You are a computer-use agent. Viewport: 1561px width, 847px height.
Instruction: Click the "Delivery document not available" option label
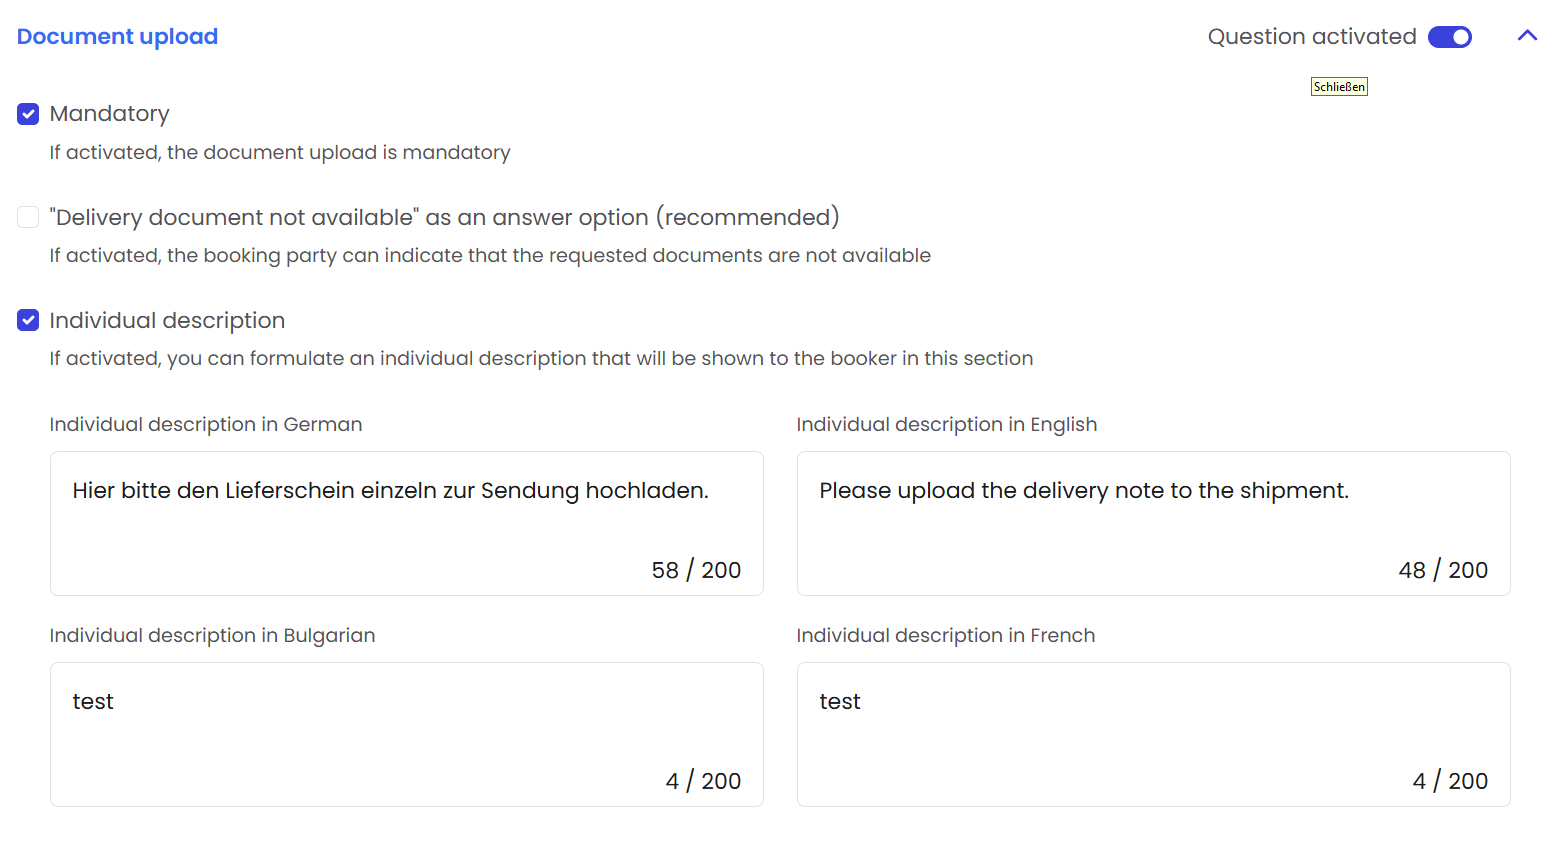[444, 217]
